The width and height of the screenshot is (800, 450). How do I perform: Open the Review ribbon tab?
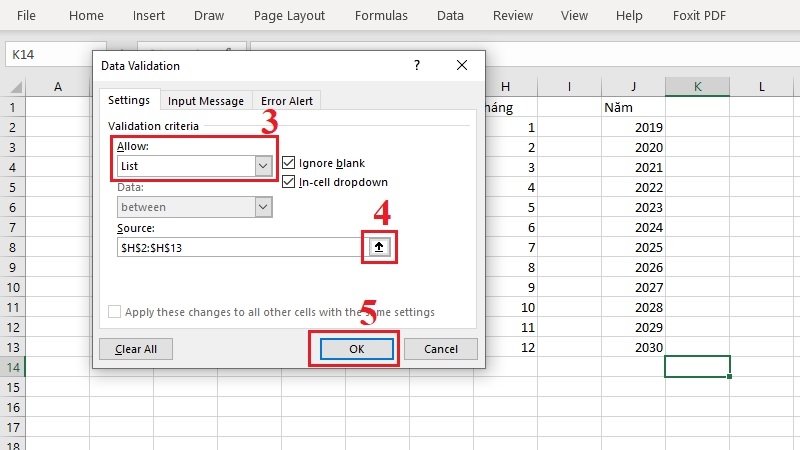tap(513, 16)
